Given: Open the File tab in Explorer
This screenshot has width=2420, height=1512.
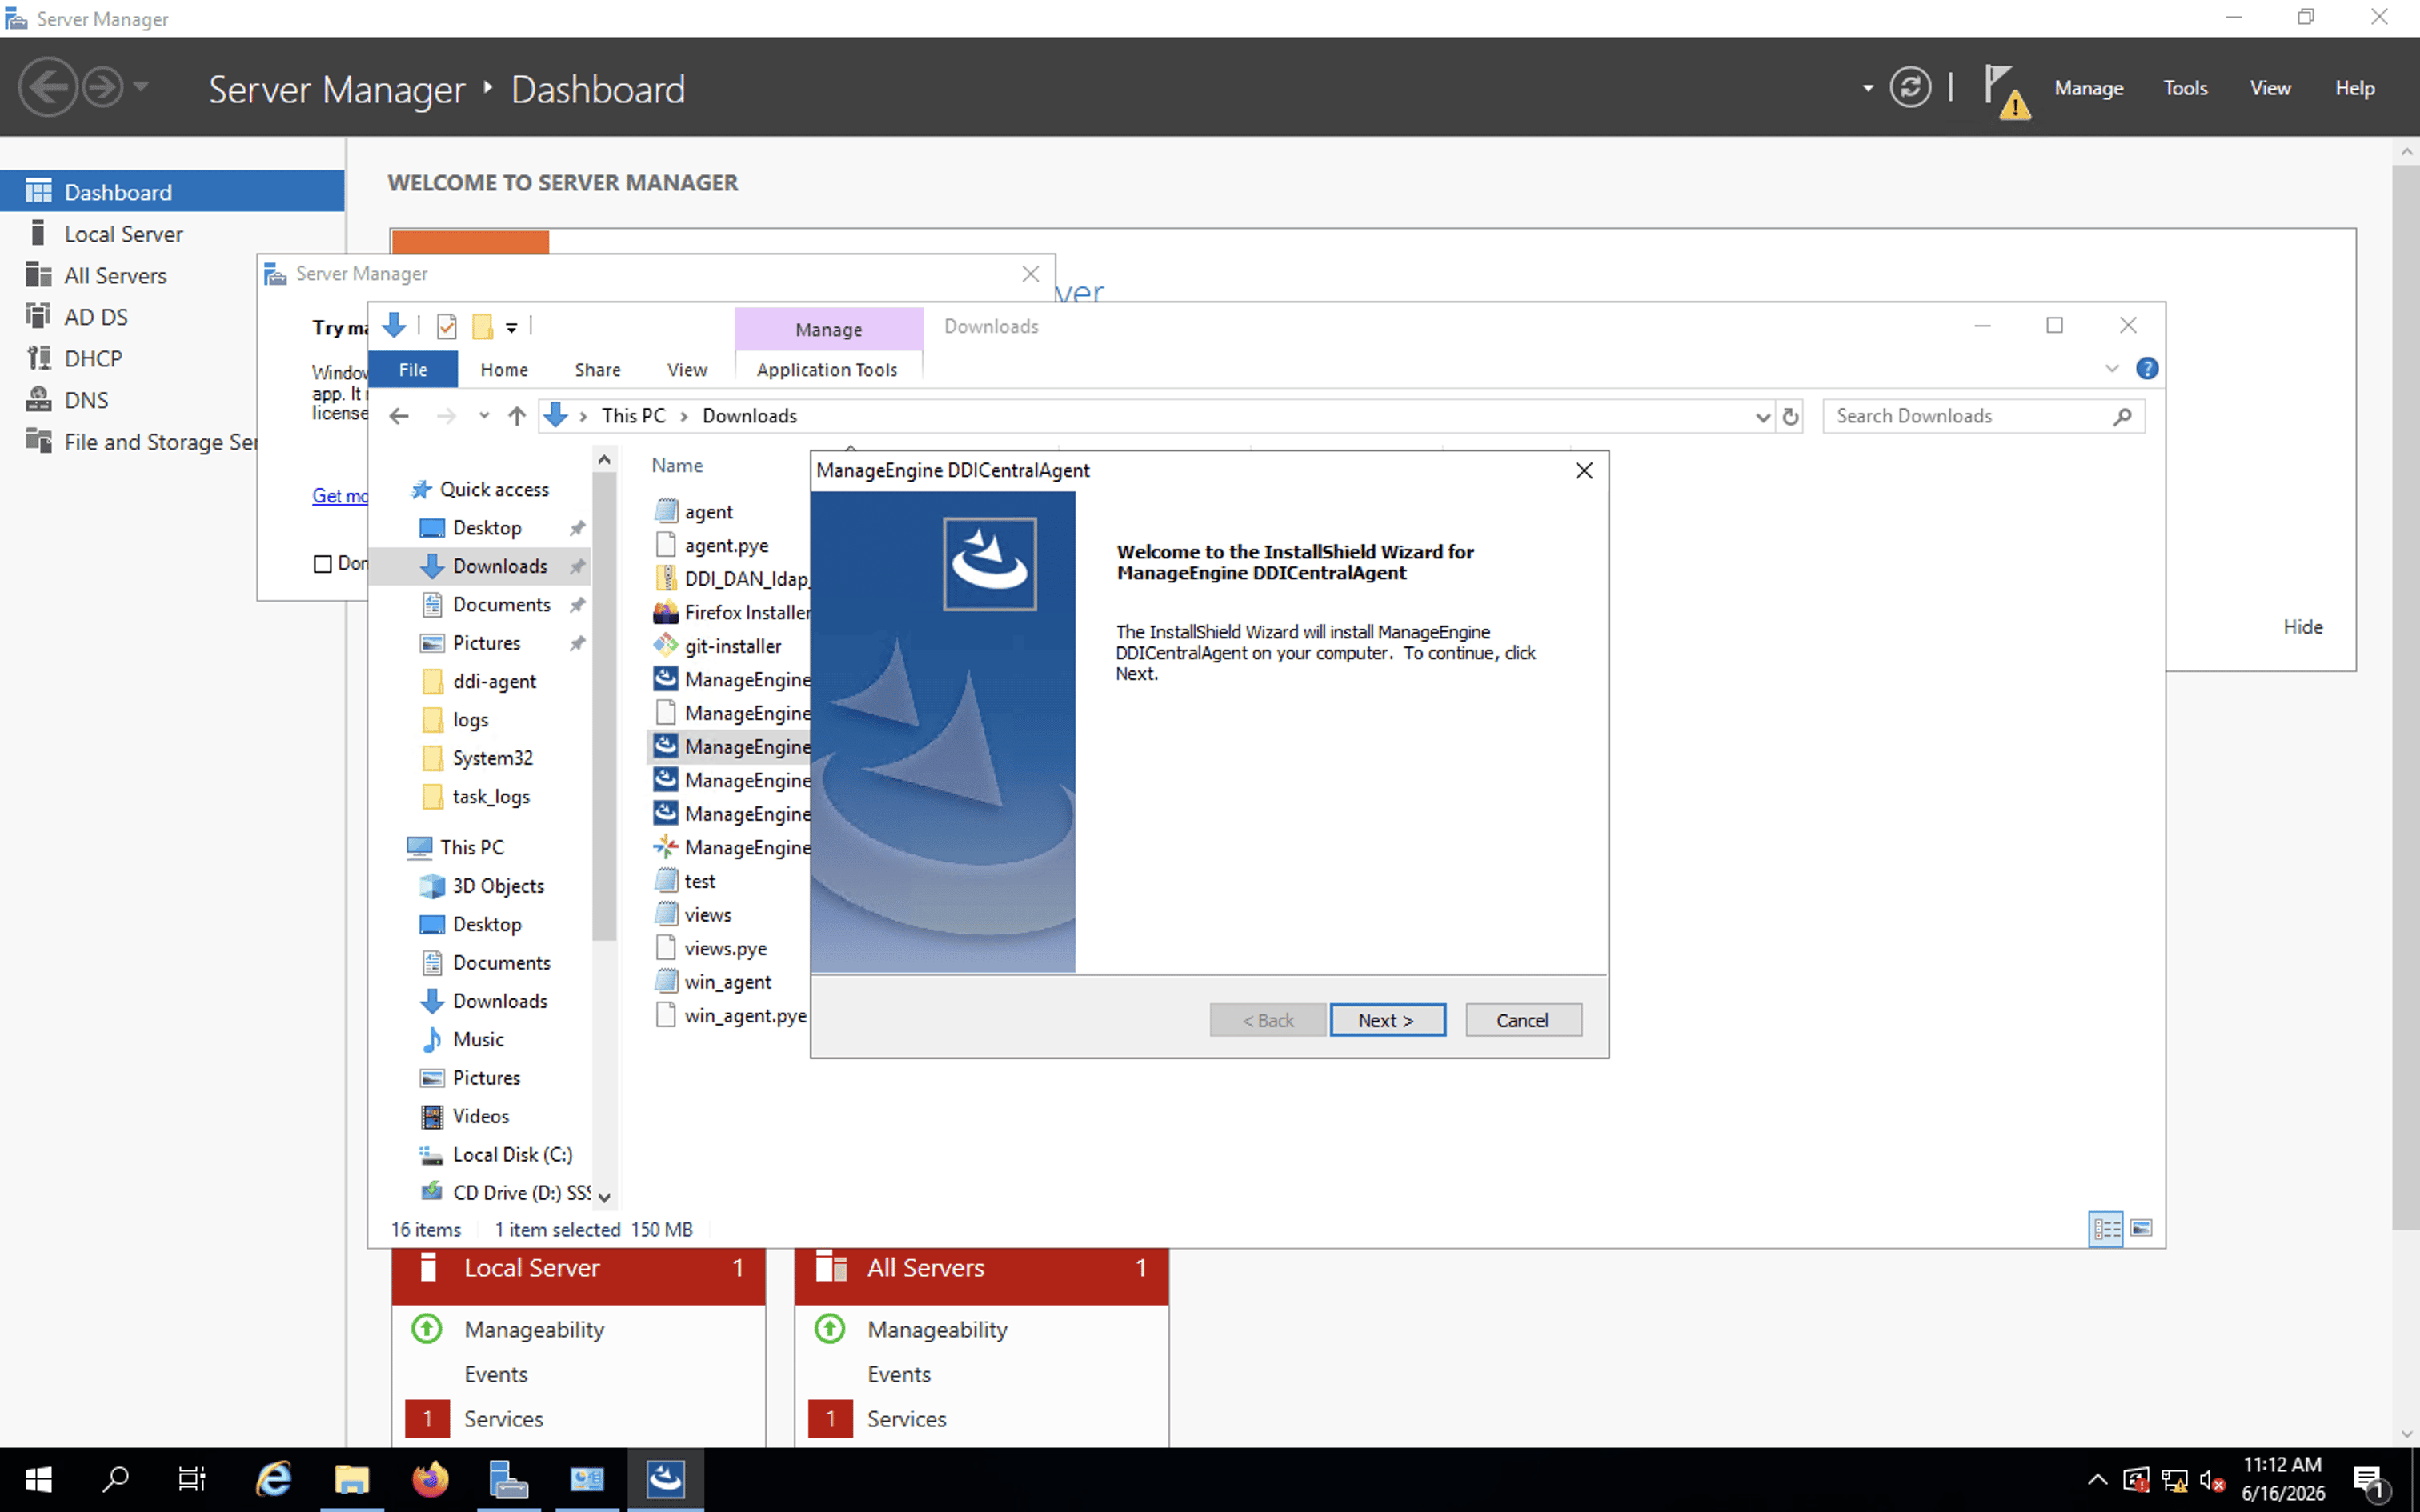Looking at the screenshot, I should tap(413, 369).
